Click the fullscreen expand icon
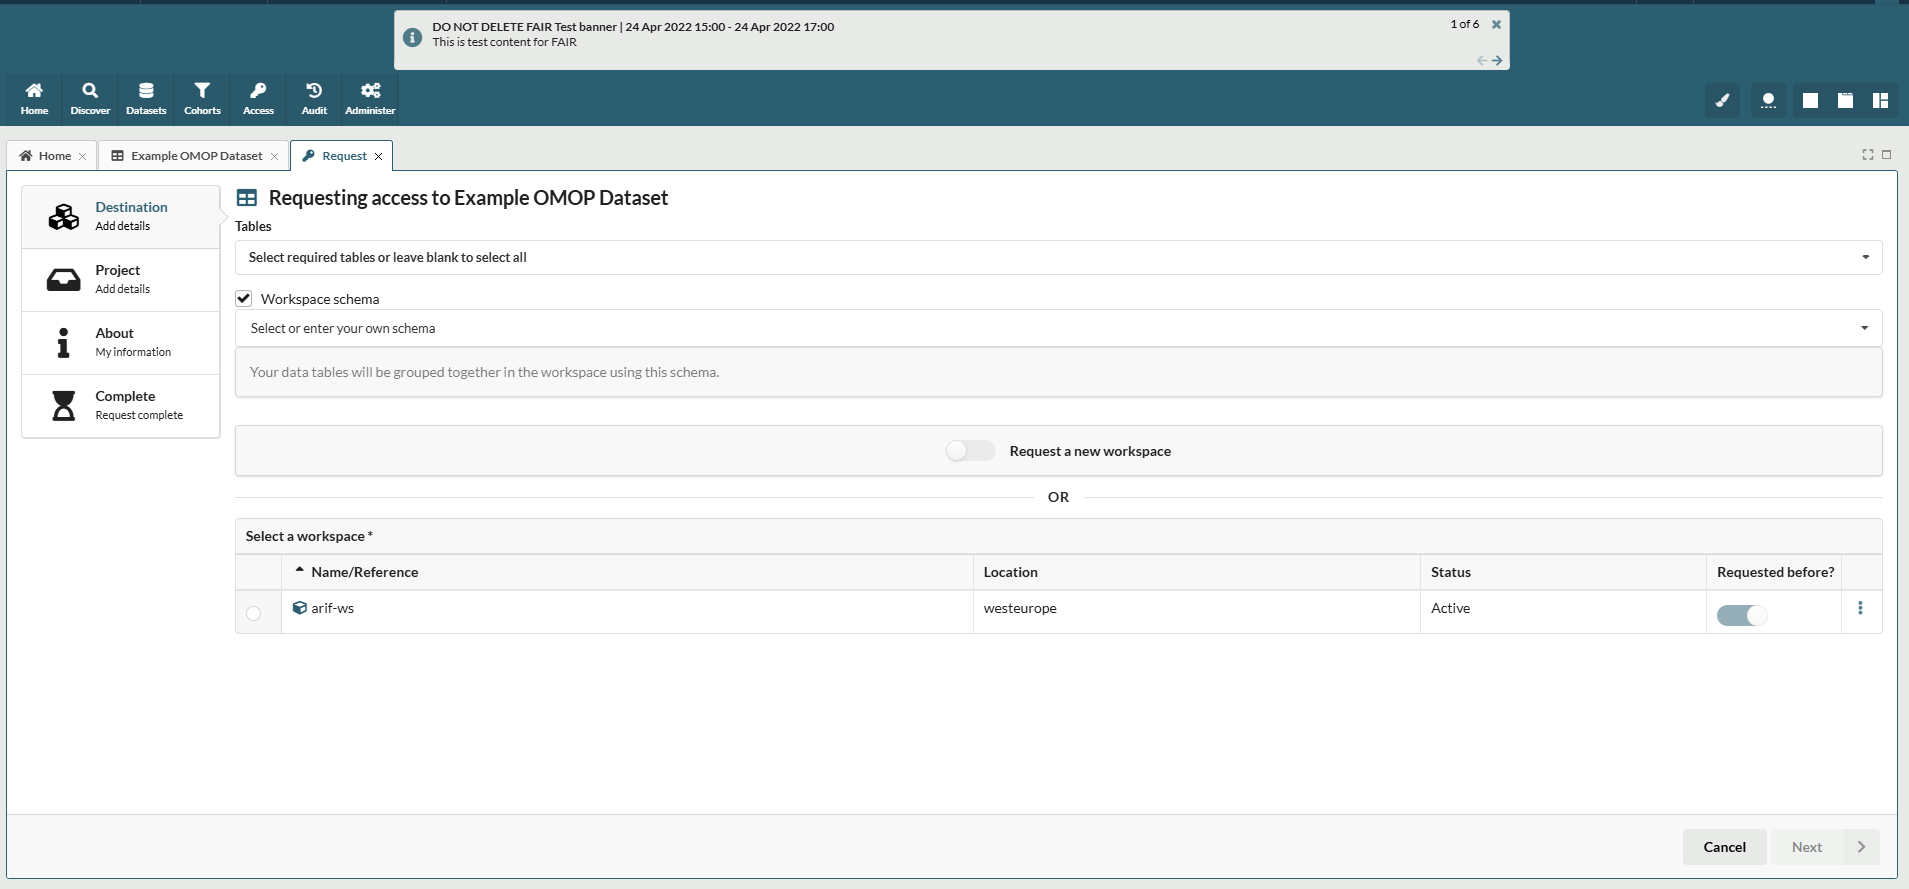 [x=1867, y=155]
